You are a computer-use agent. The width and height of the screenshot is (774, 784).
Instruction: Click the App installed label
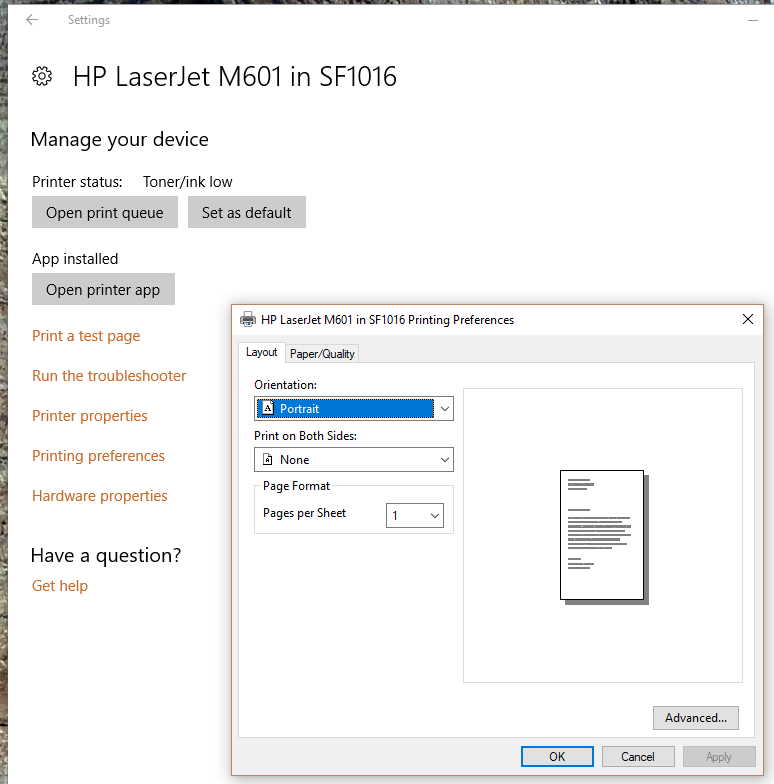(x=75, y=259)
